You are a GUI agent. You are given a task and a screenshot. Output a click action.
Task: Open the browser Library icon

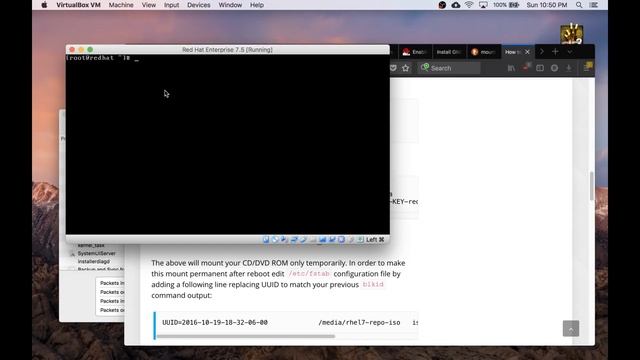point(511,68)
